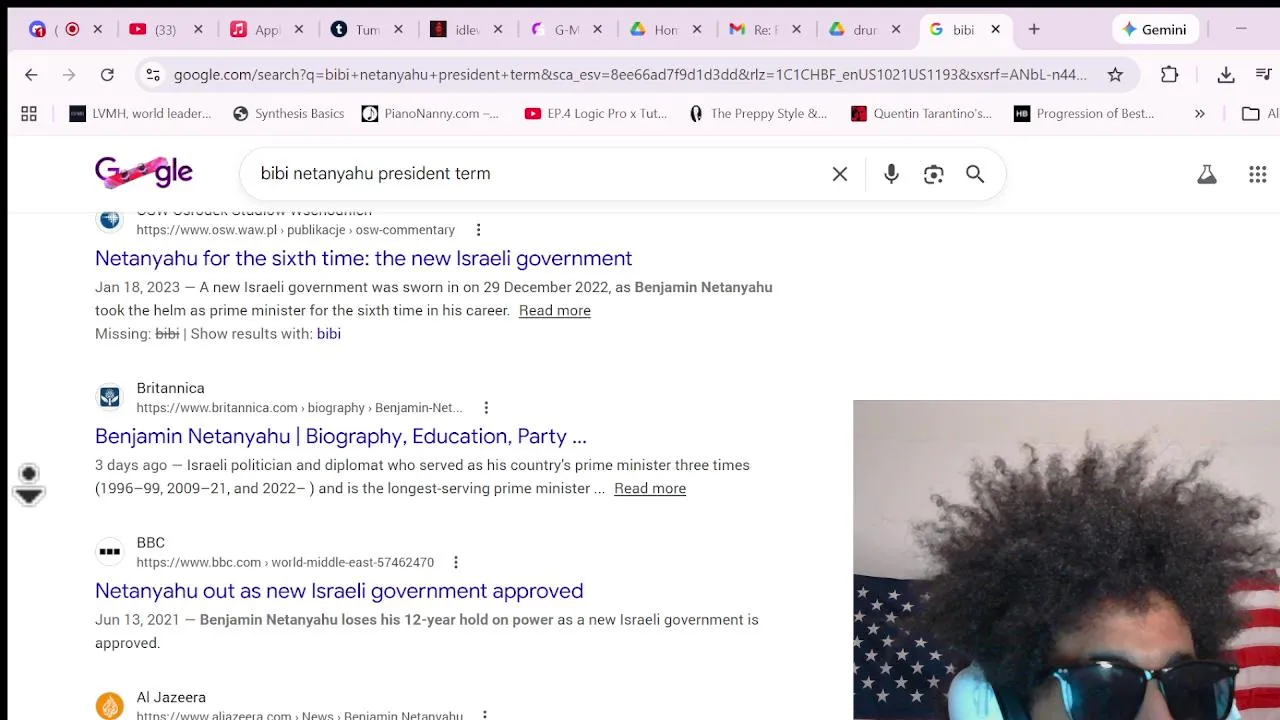Reload the current page

click(x=107, y=74)
